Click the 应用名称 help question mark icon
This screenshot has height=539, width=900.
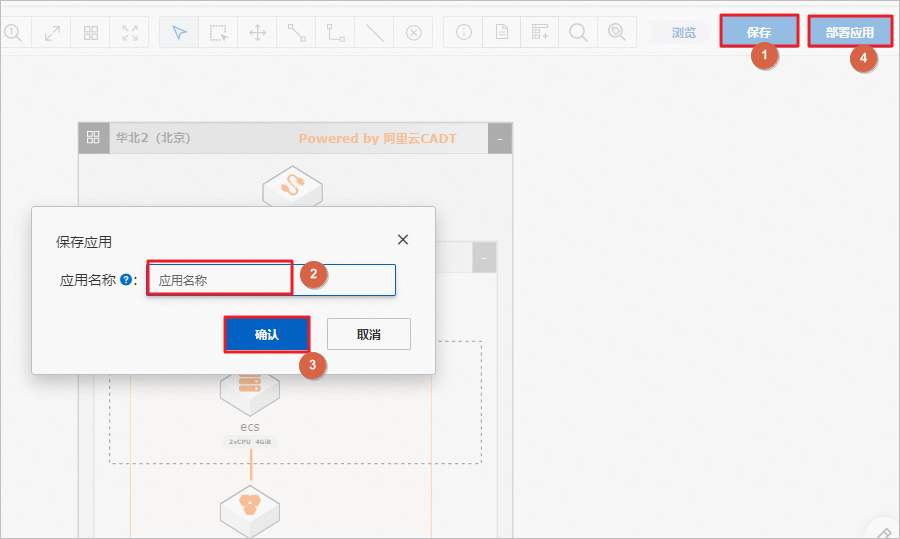[x=126, y=280]
